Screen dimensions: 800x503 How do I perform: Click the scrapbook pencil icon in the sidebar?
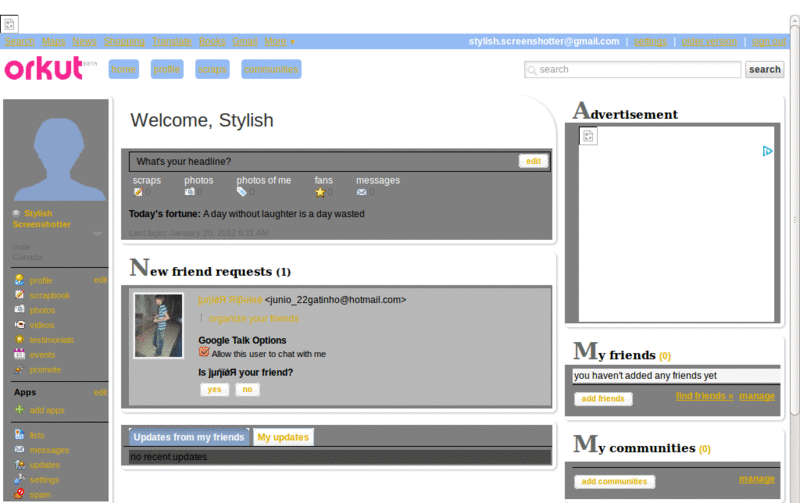(19, 295)
